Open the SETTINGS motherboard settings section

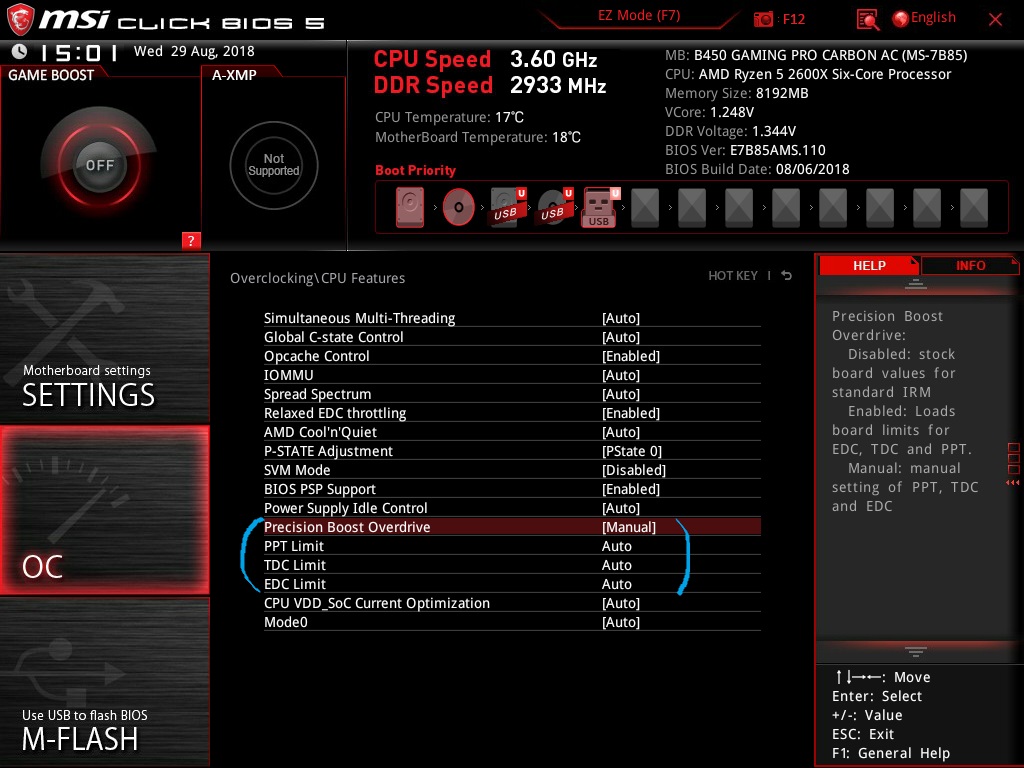pos(104,338)
